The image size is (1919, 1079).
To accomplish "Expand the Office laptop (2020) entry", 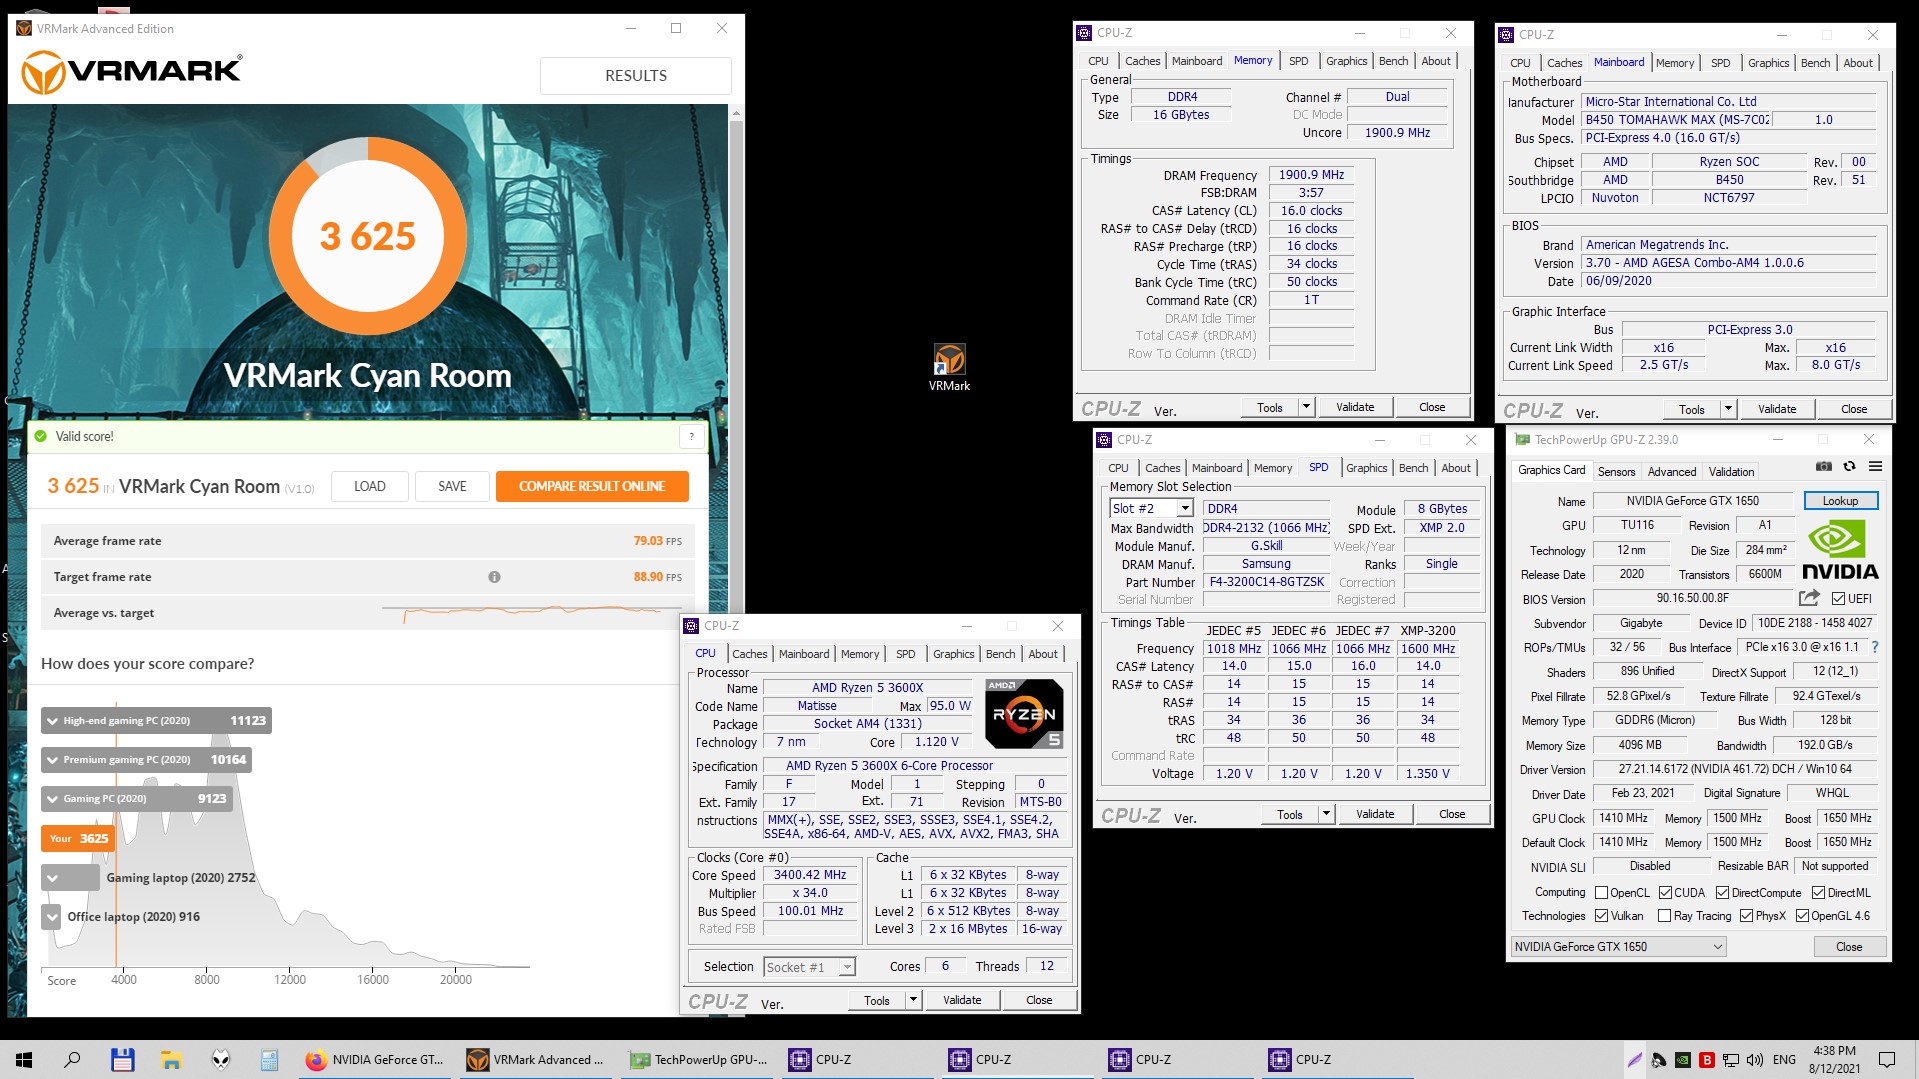I will (52, 917).
